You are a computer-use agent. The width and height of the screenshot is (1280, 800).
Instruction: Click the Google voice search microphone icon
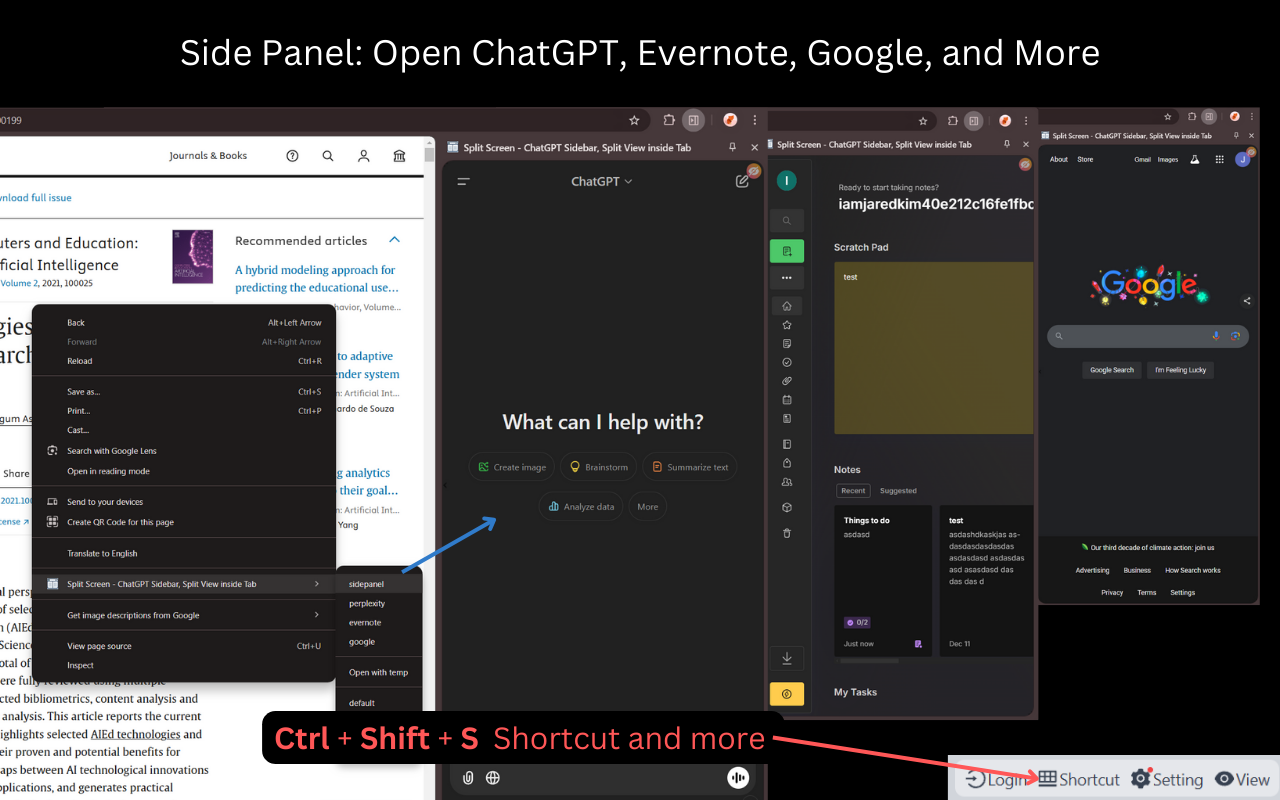pos(1216,336)
